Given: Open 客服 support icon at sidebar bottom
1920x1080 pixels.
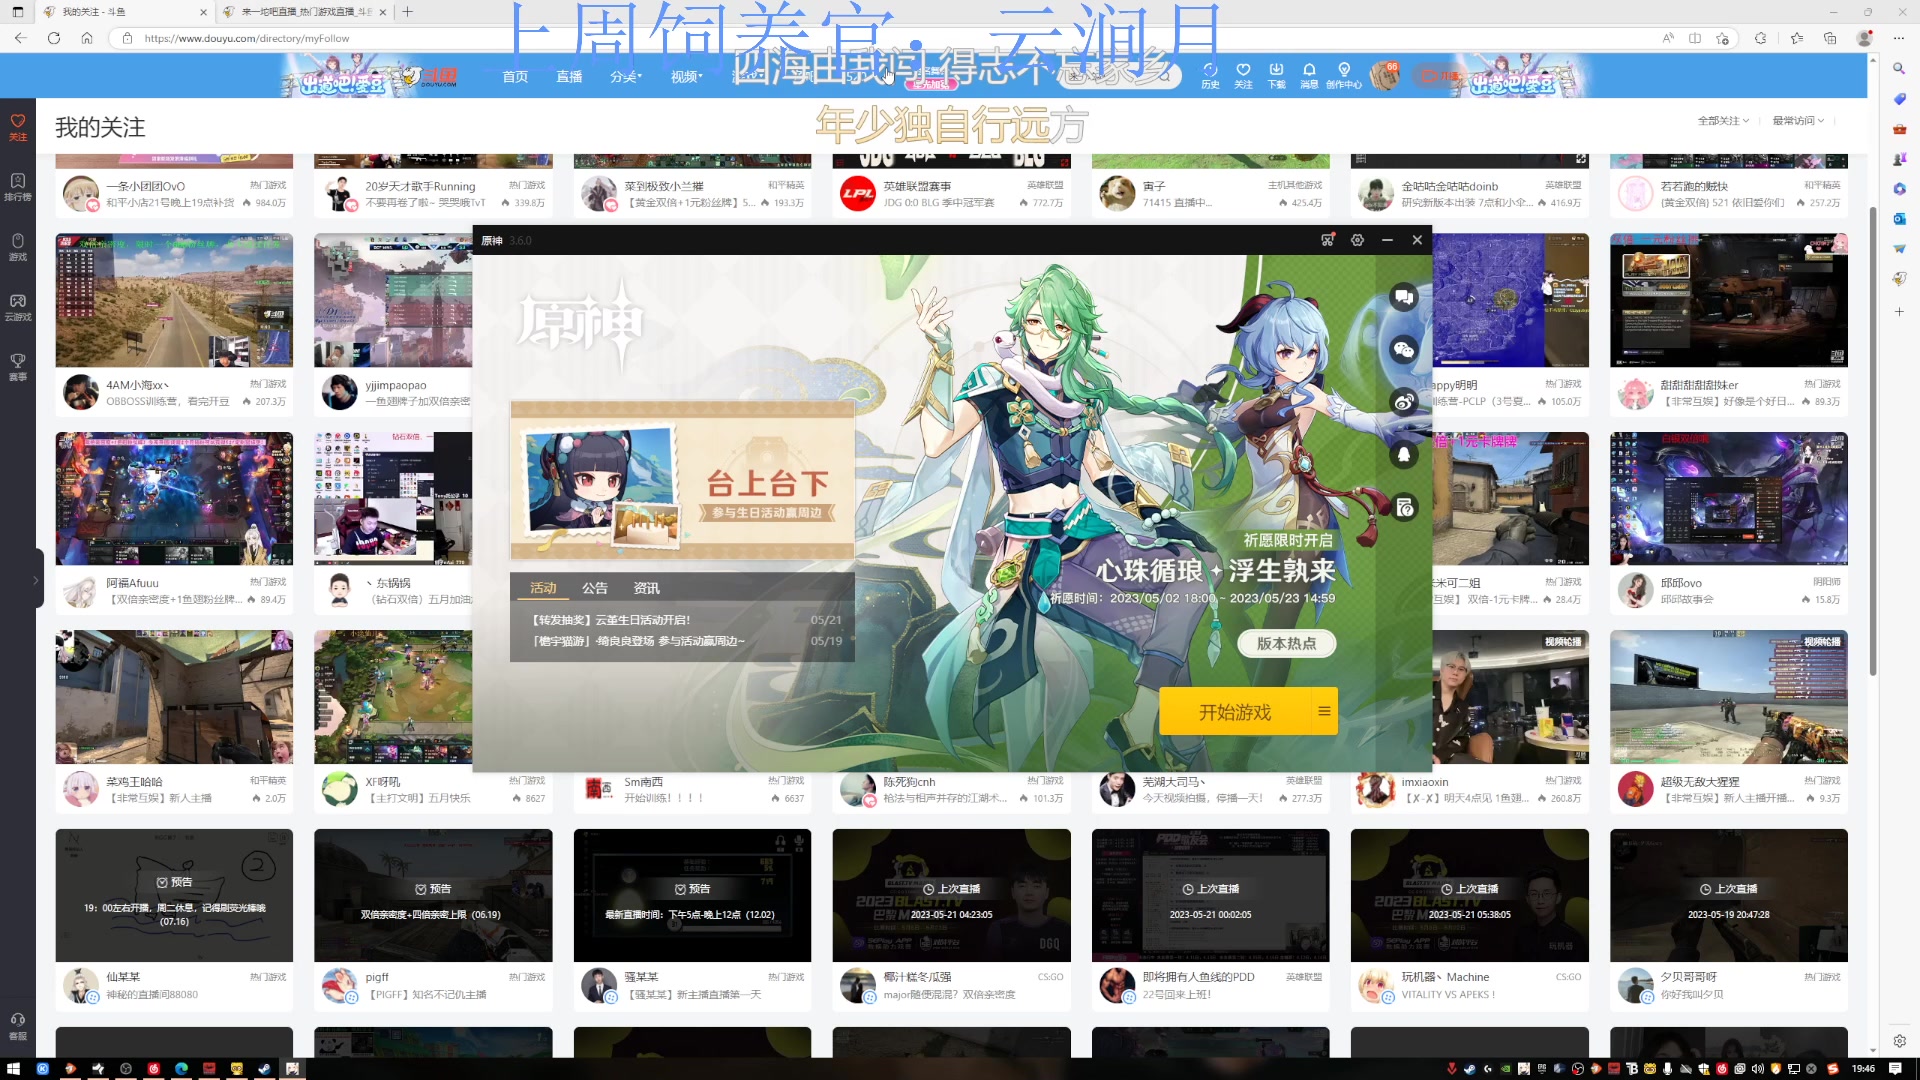Looking at the screenshot, I should (18, 1027).
